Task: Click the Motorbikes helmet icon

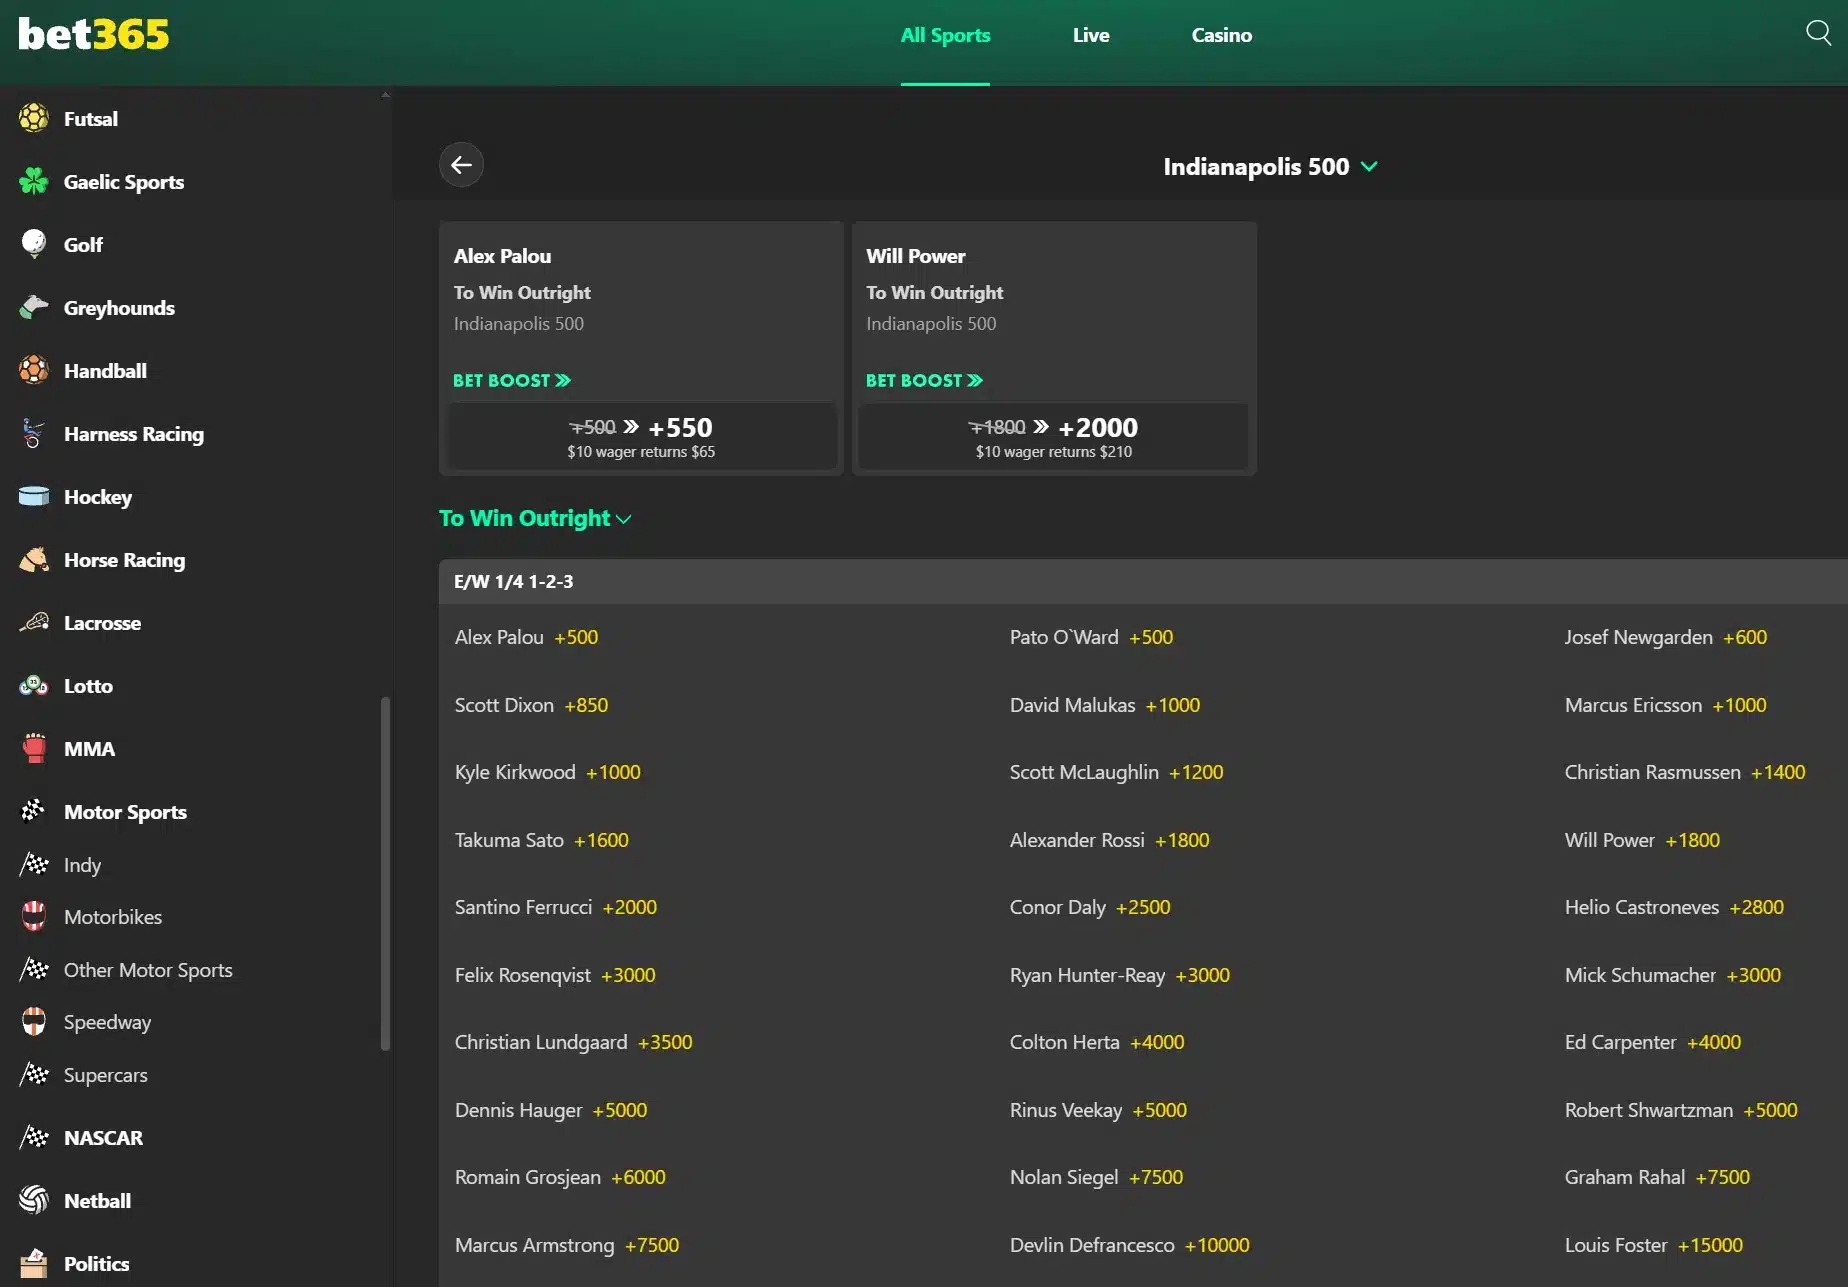Action: (x=34, y=916)
